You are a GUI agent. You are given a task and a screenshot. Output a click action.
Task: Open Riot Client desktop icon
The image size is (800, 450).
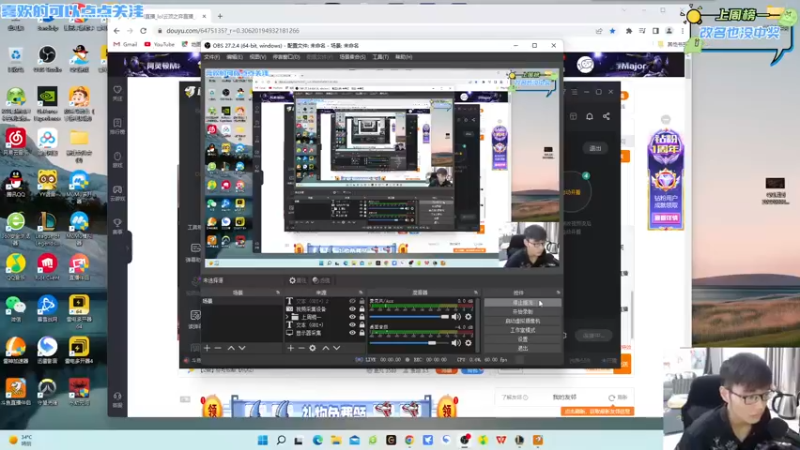47,267
